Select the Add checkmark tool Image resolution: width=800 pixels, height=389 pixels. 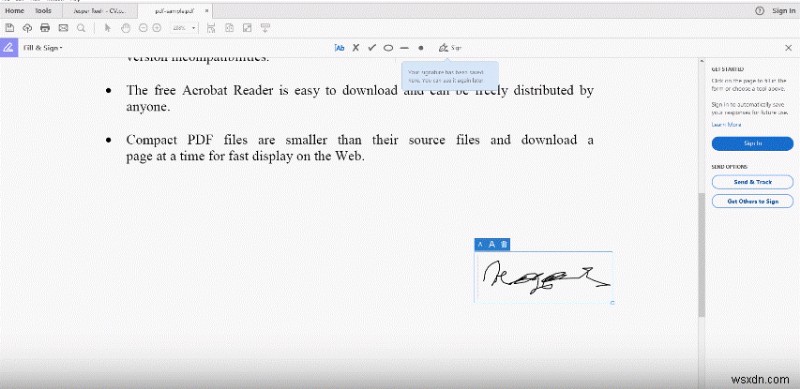[372, 48]
